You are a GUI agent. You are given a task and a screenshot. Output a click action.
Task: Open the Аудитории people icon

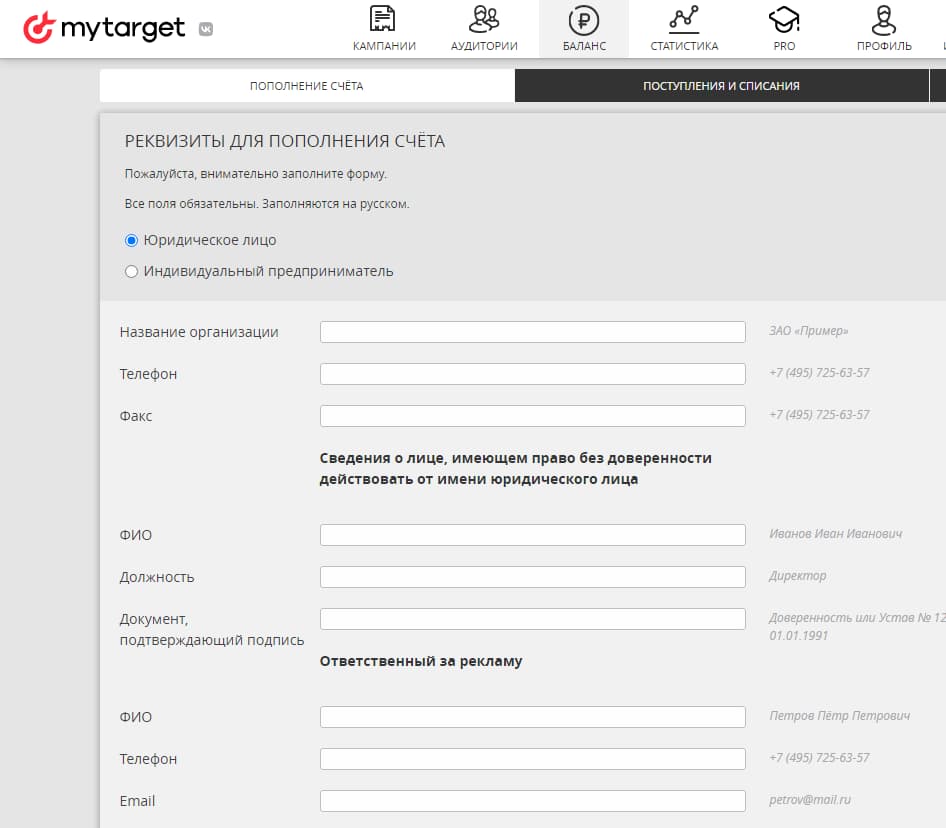point(484,19)
